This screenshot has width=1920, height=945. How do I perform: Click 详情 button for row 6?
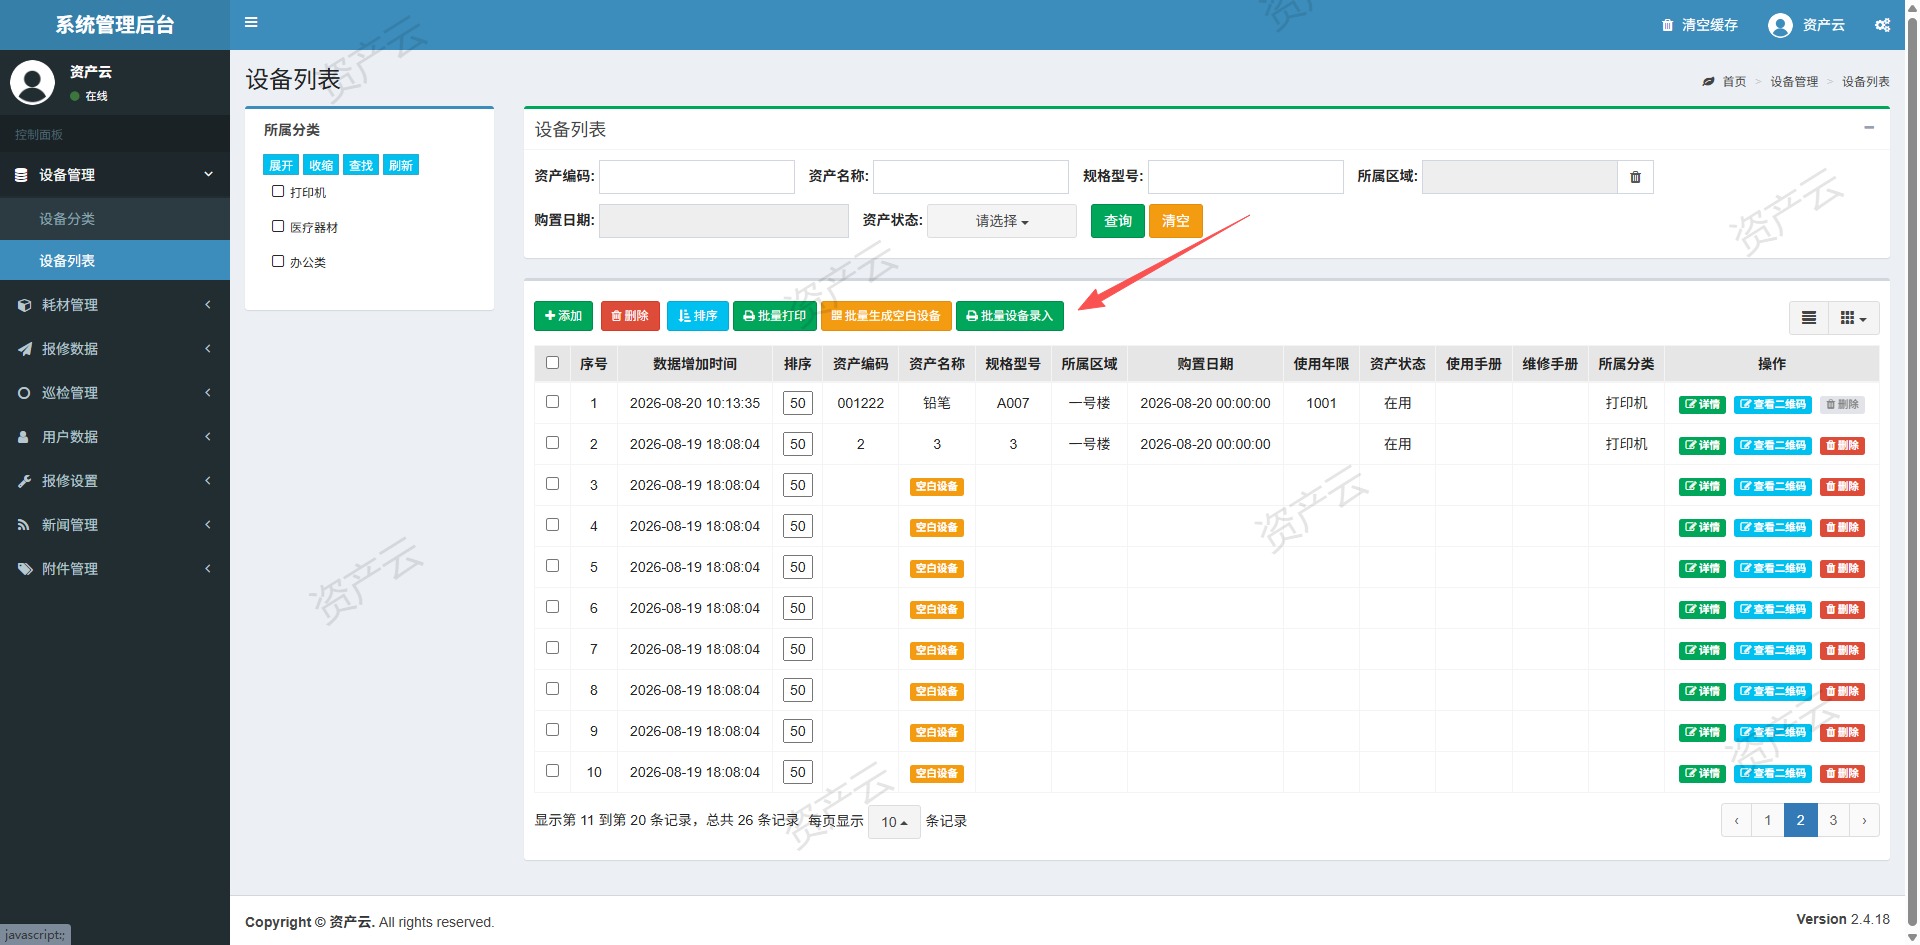[x=1702, y=610]
